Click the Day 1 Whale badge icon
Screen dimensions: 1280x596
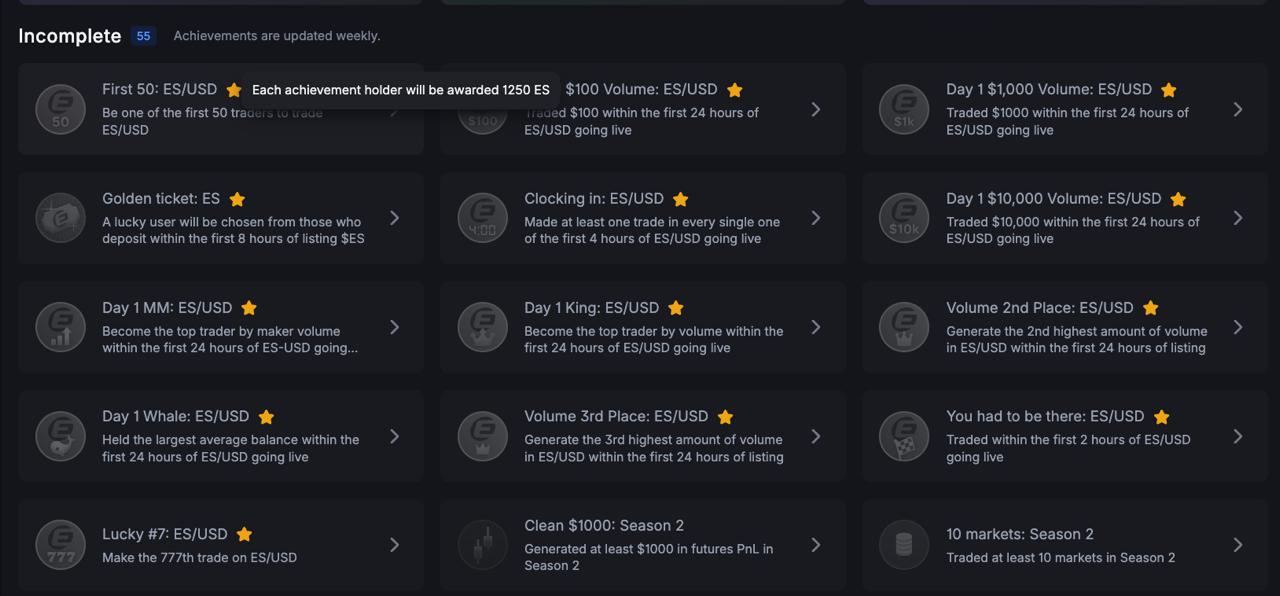click(61, 436)
